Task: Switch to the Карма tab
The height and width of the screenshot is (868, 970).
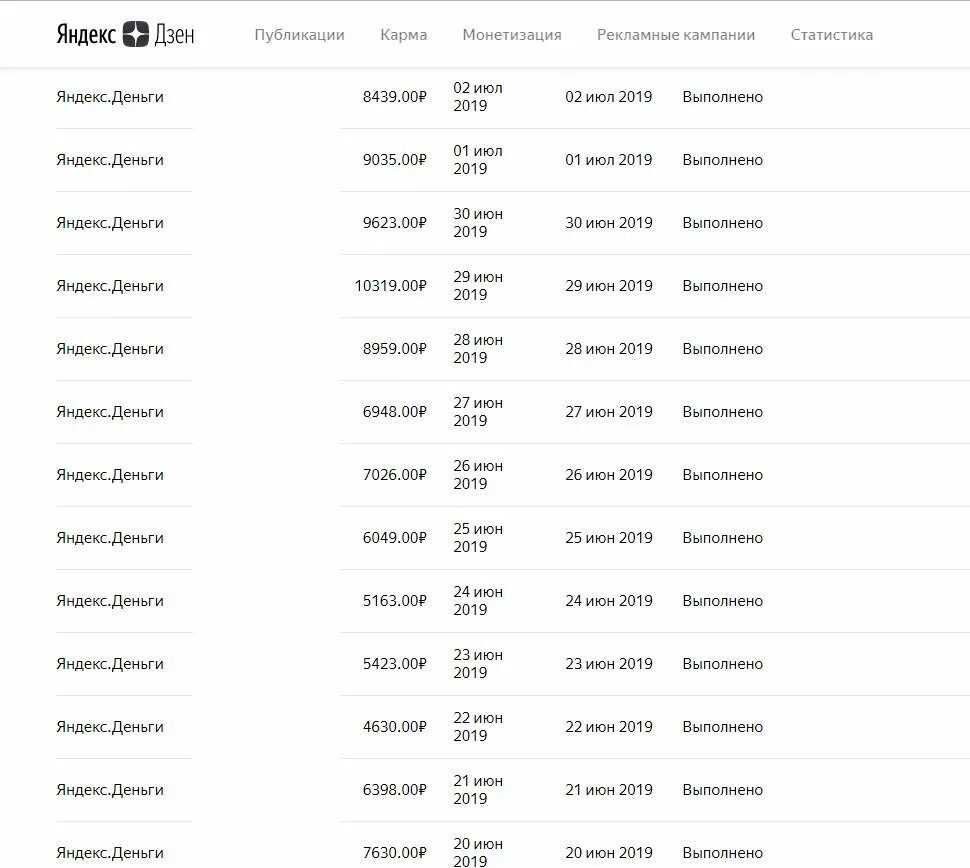Action: point(403,35)
